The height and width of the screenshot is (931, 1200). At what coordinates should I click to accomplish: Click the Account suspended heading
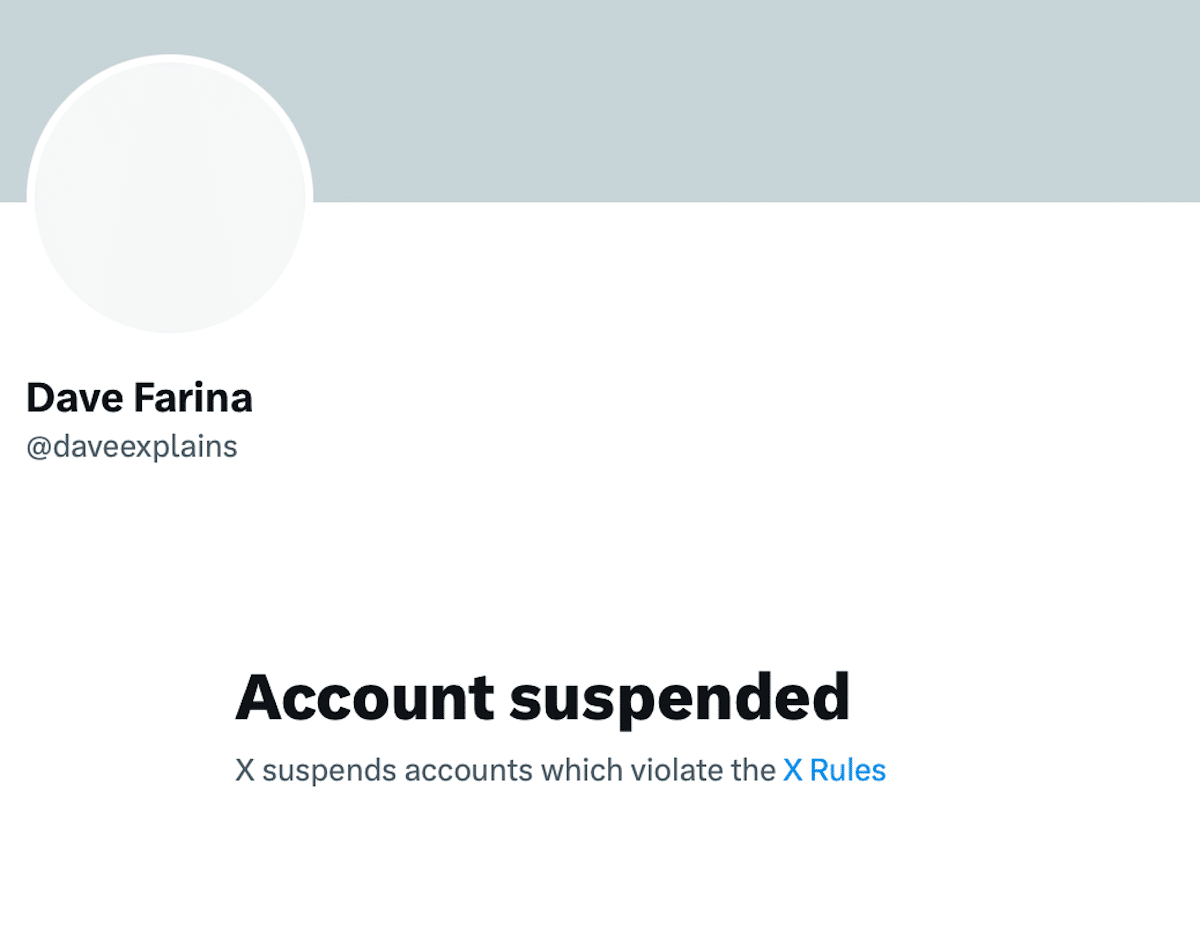pos(542,697)
